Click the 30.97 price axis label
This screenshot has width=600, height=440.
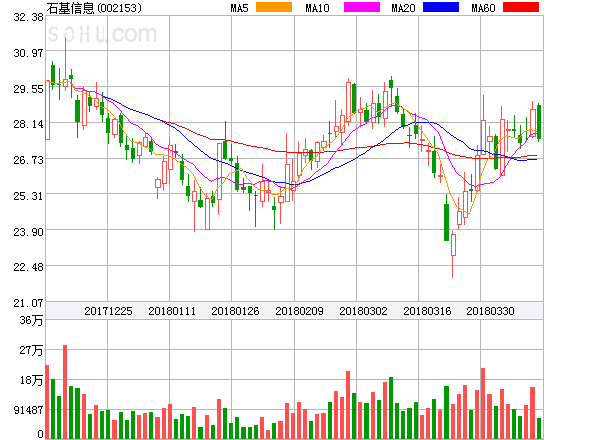[x=28, y=53]
